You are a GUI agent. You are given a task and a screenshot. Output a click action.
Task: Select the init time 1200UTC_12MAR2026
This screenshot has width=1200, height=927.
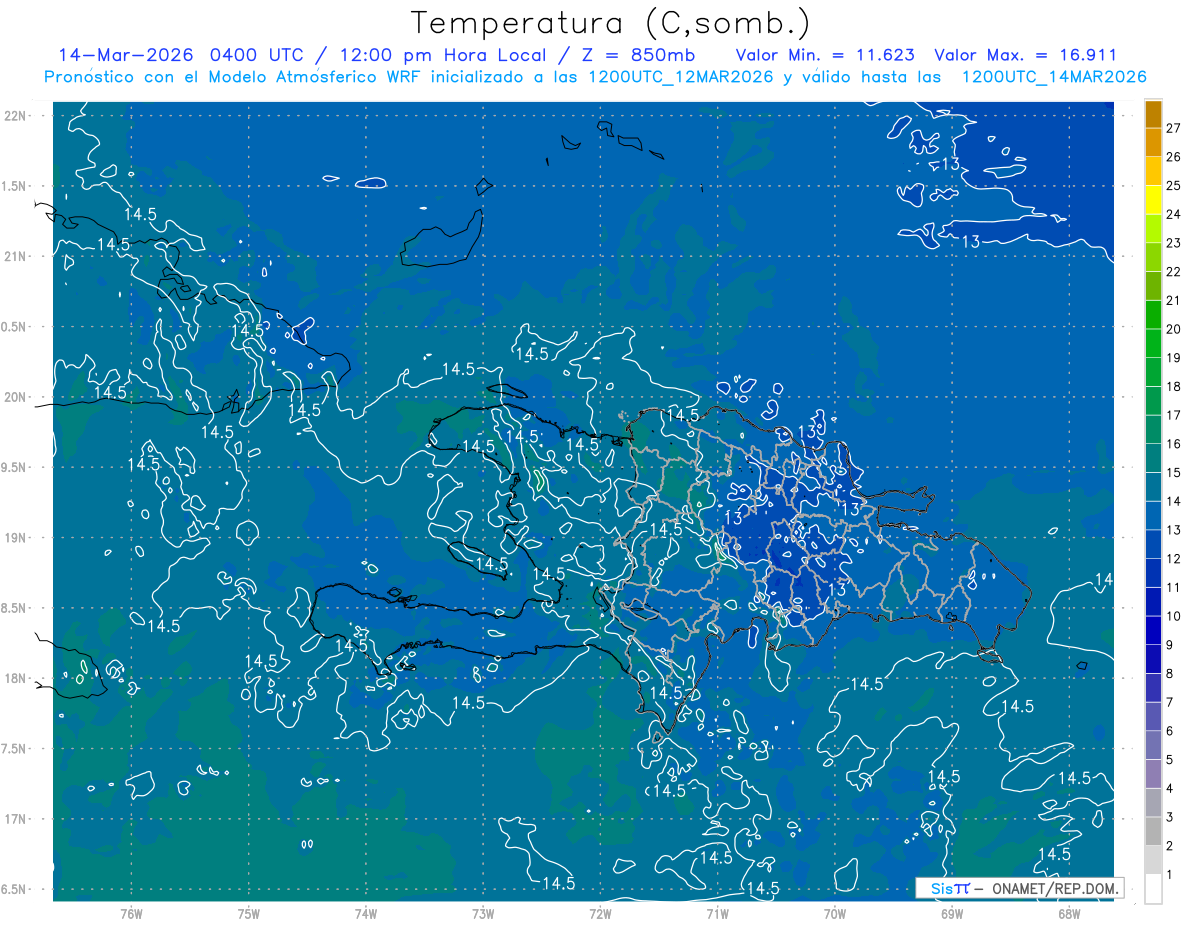(683, 77)
